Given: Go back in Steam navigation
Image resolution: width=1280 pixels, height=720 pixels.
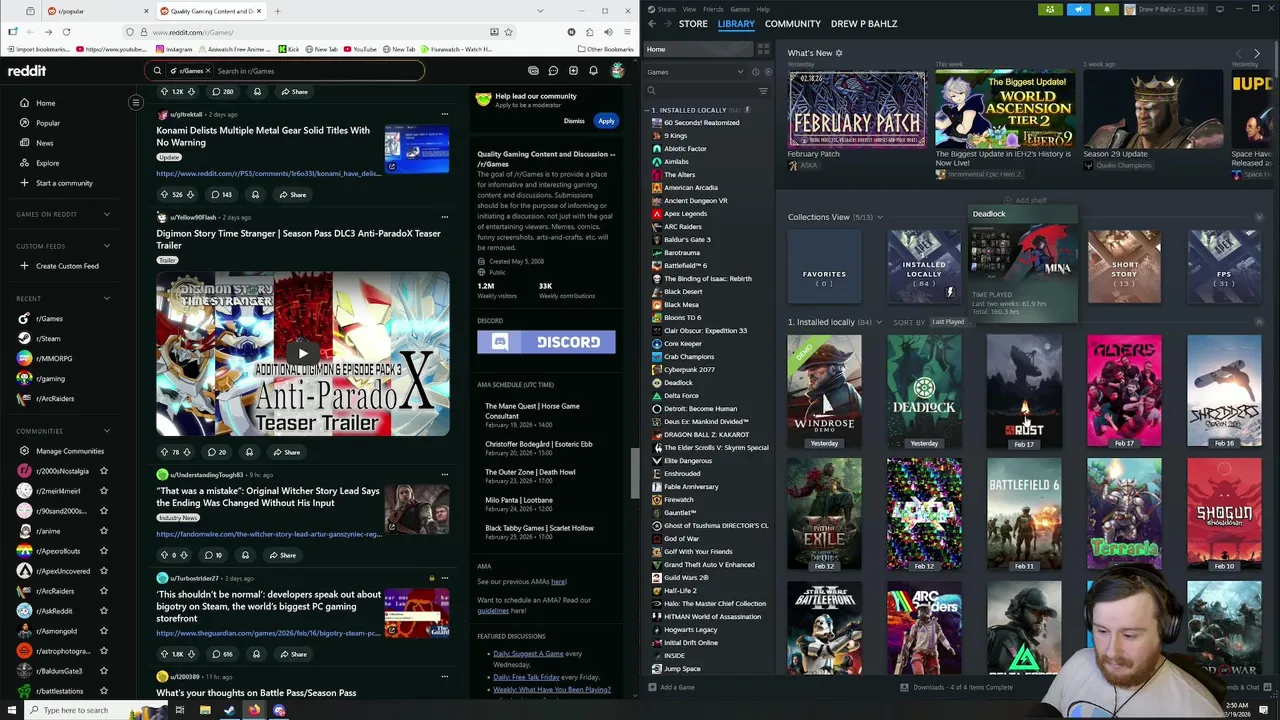Looking at the screenshot, I should click(652, 24).
